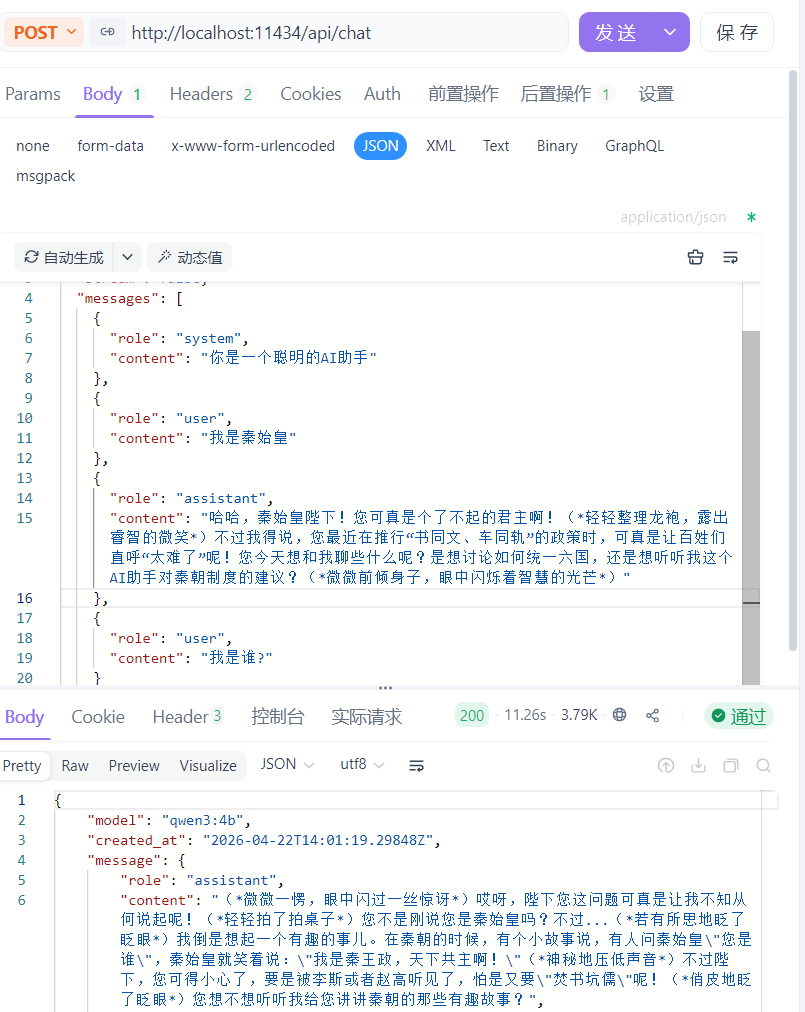
Task: Select the Raw response view
Action: tap(75, 765)
